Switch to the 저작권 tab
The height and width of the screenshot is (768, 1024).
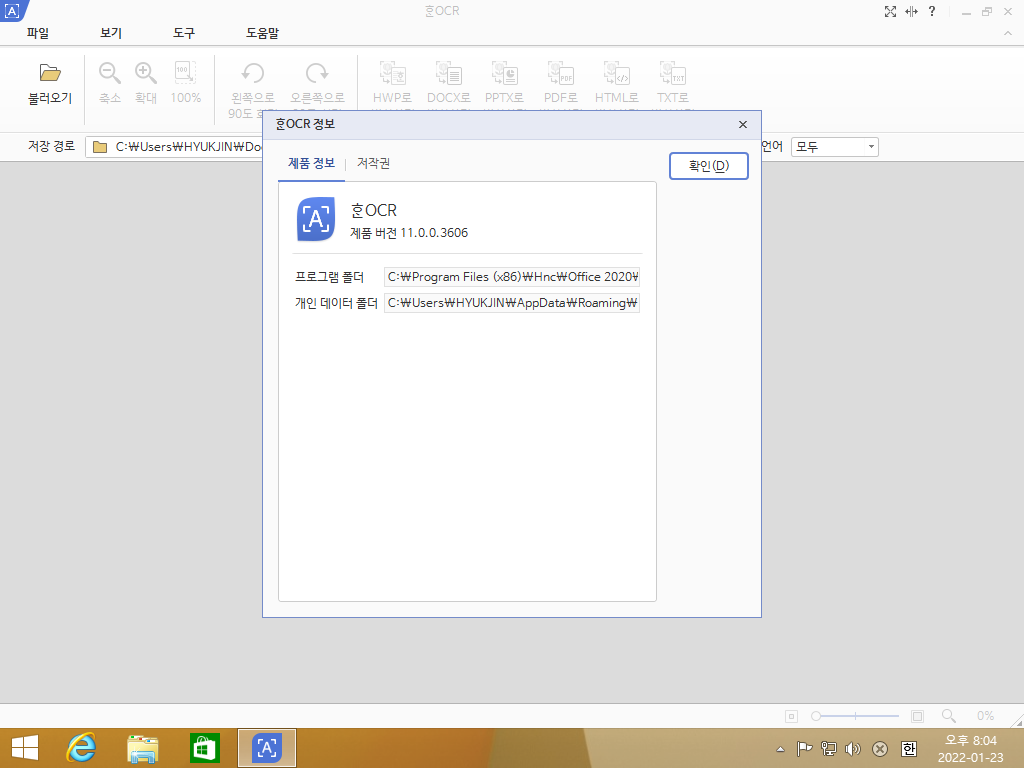pyautogui.click(x=374, y=163)
